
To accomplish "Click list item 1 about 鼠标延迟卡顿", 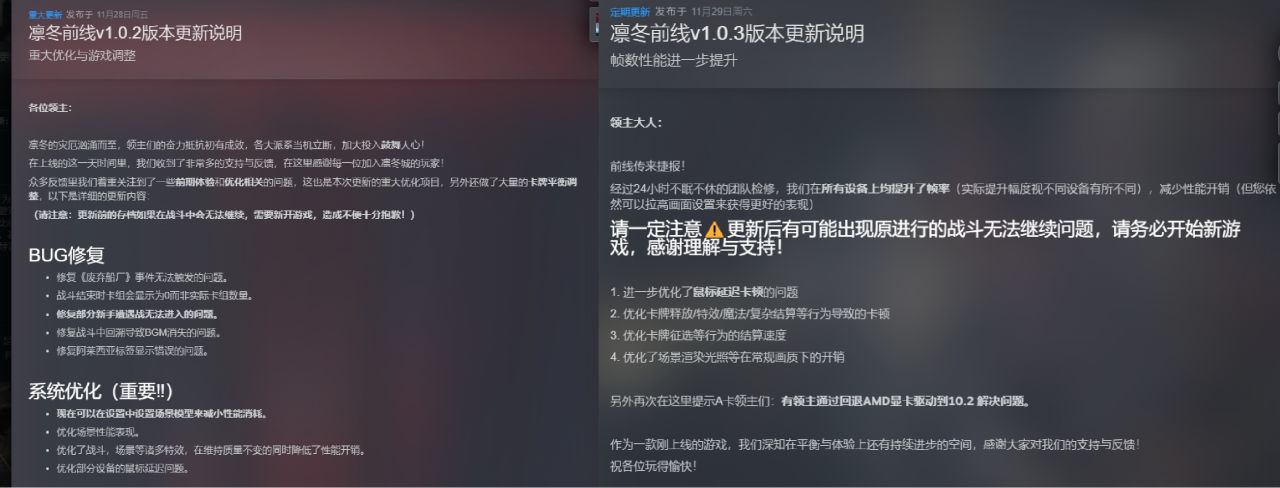I will click(704, 292).
